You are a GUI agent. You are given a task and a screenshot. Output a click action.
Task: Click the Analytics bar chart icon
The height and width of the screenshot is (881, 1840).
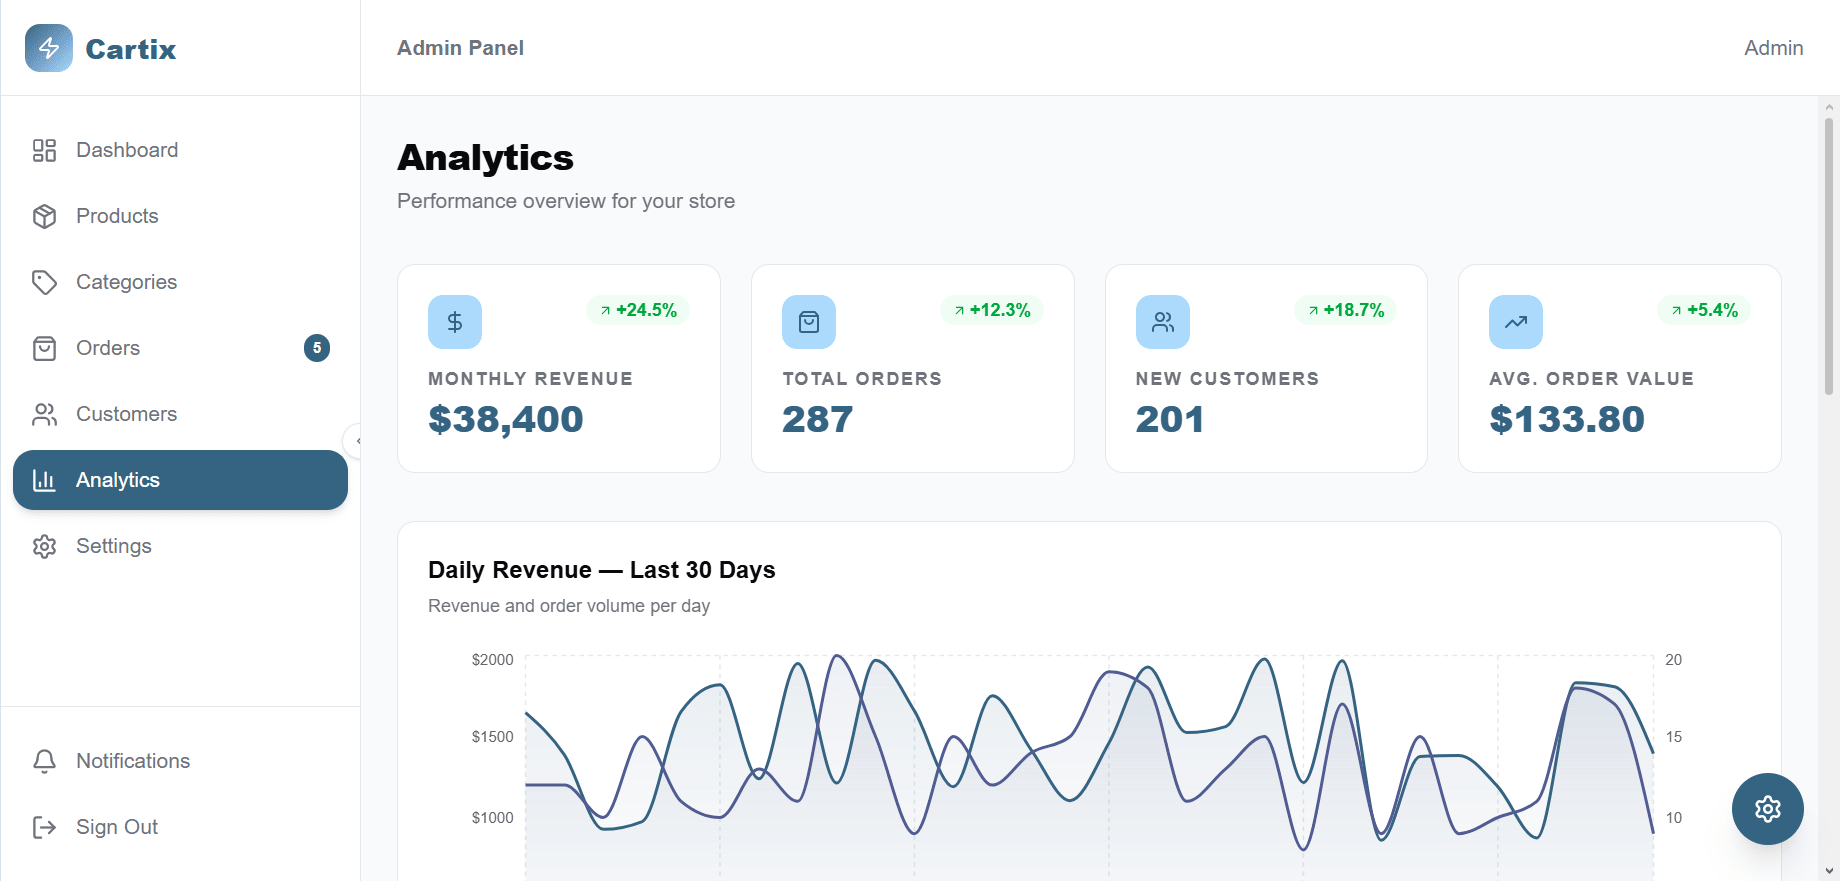44,480
